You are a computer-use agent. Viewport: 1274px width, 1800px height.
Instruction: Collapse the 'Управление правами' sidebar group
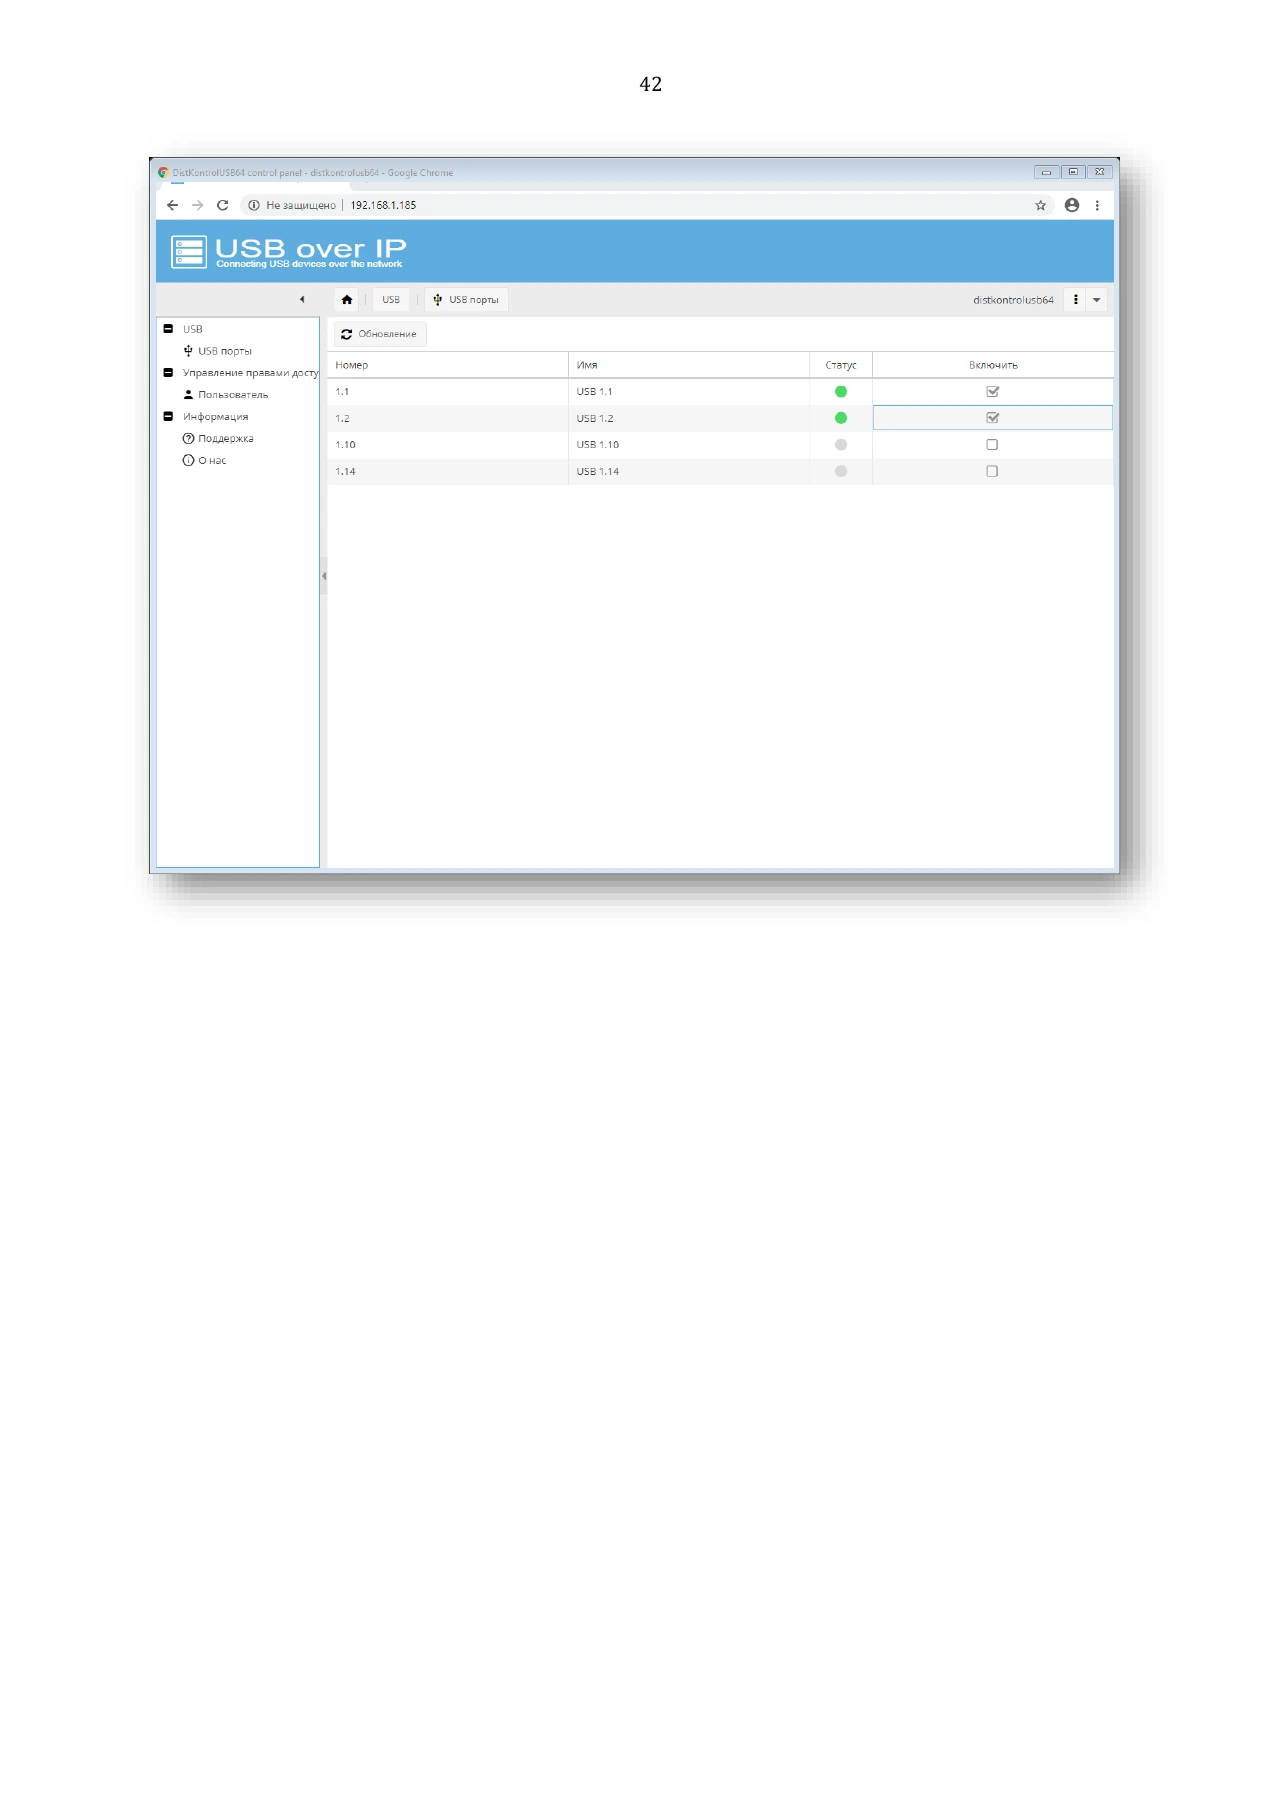168,373
